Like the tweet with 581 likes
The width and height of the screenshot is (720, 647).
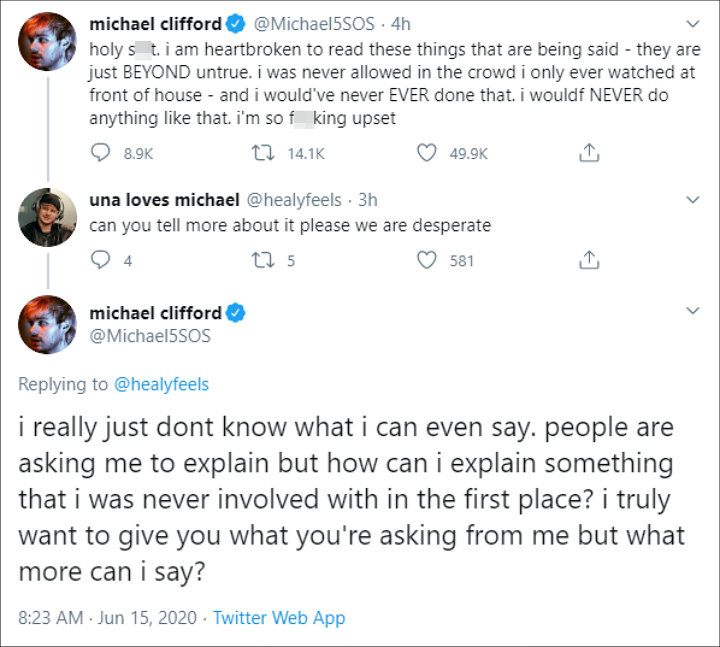[x=428, y=260]
